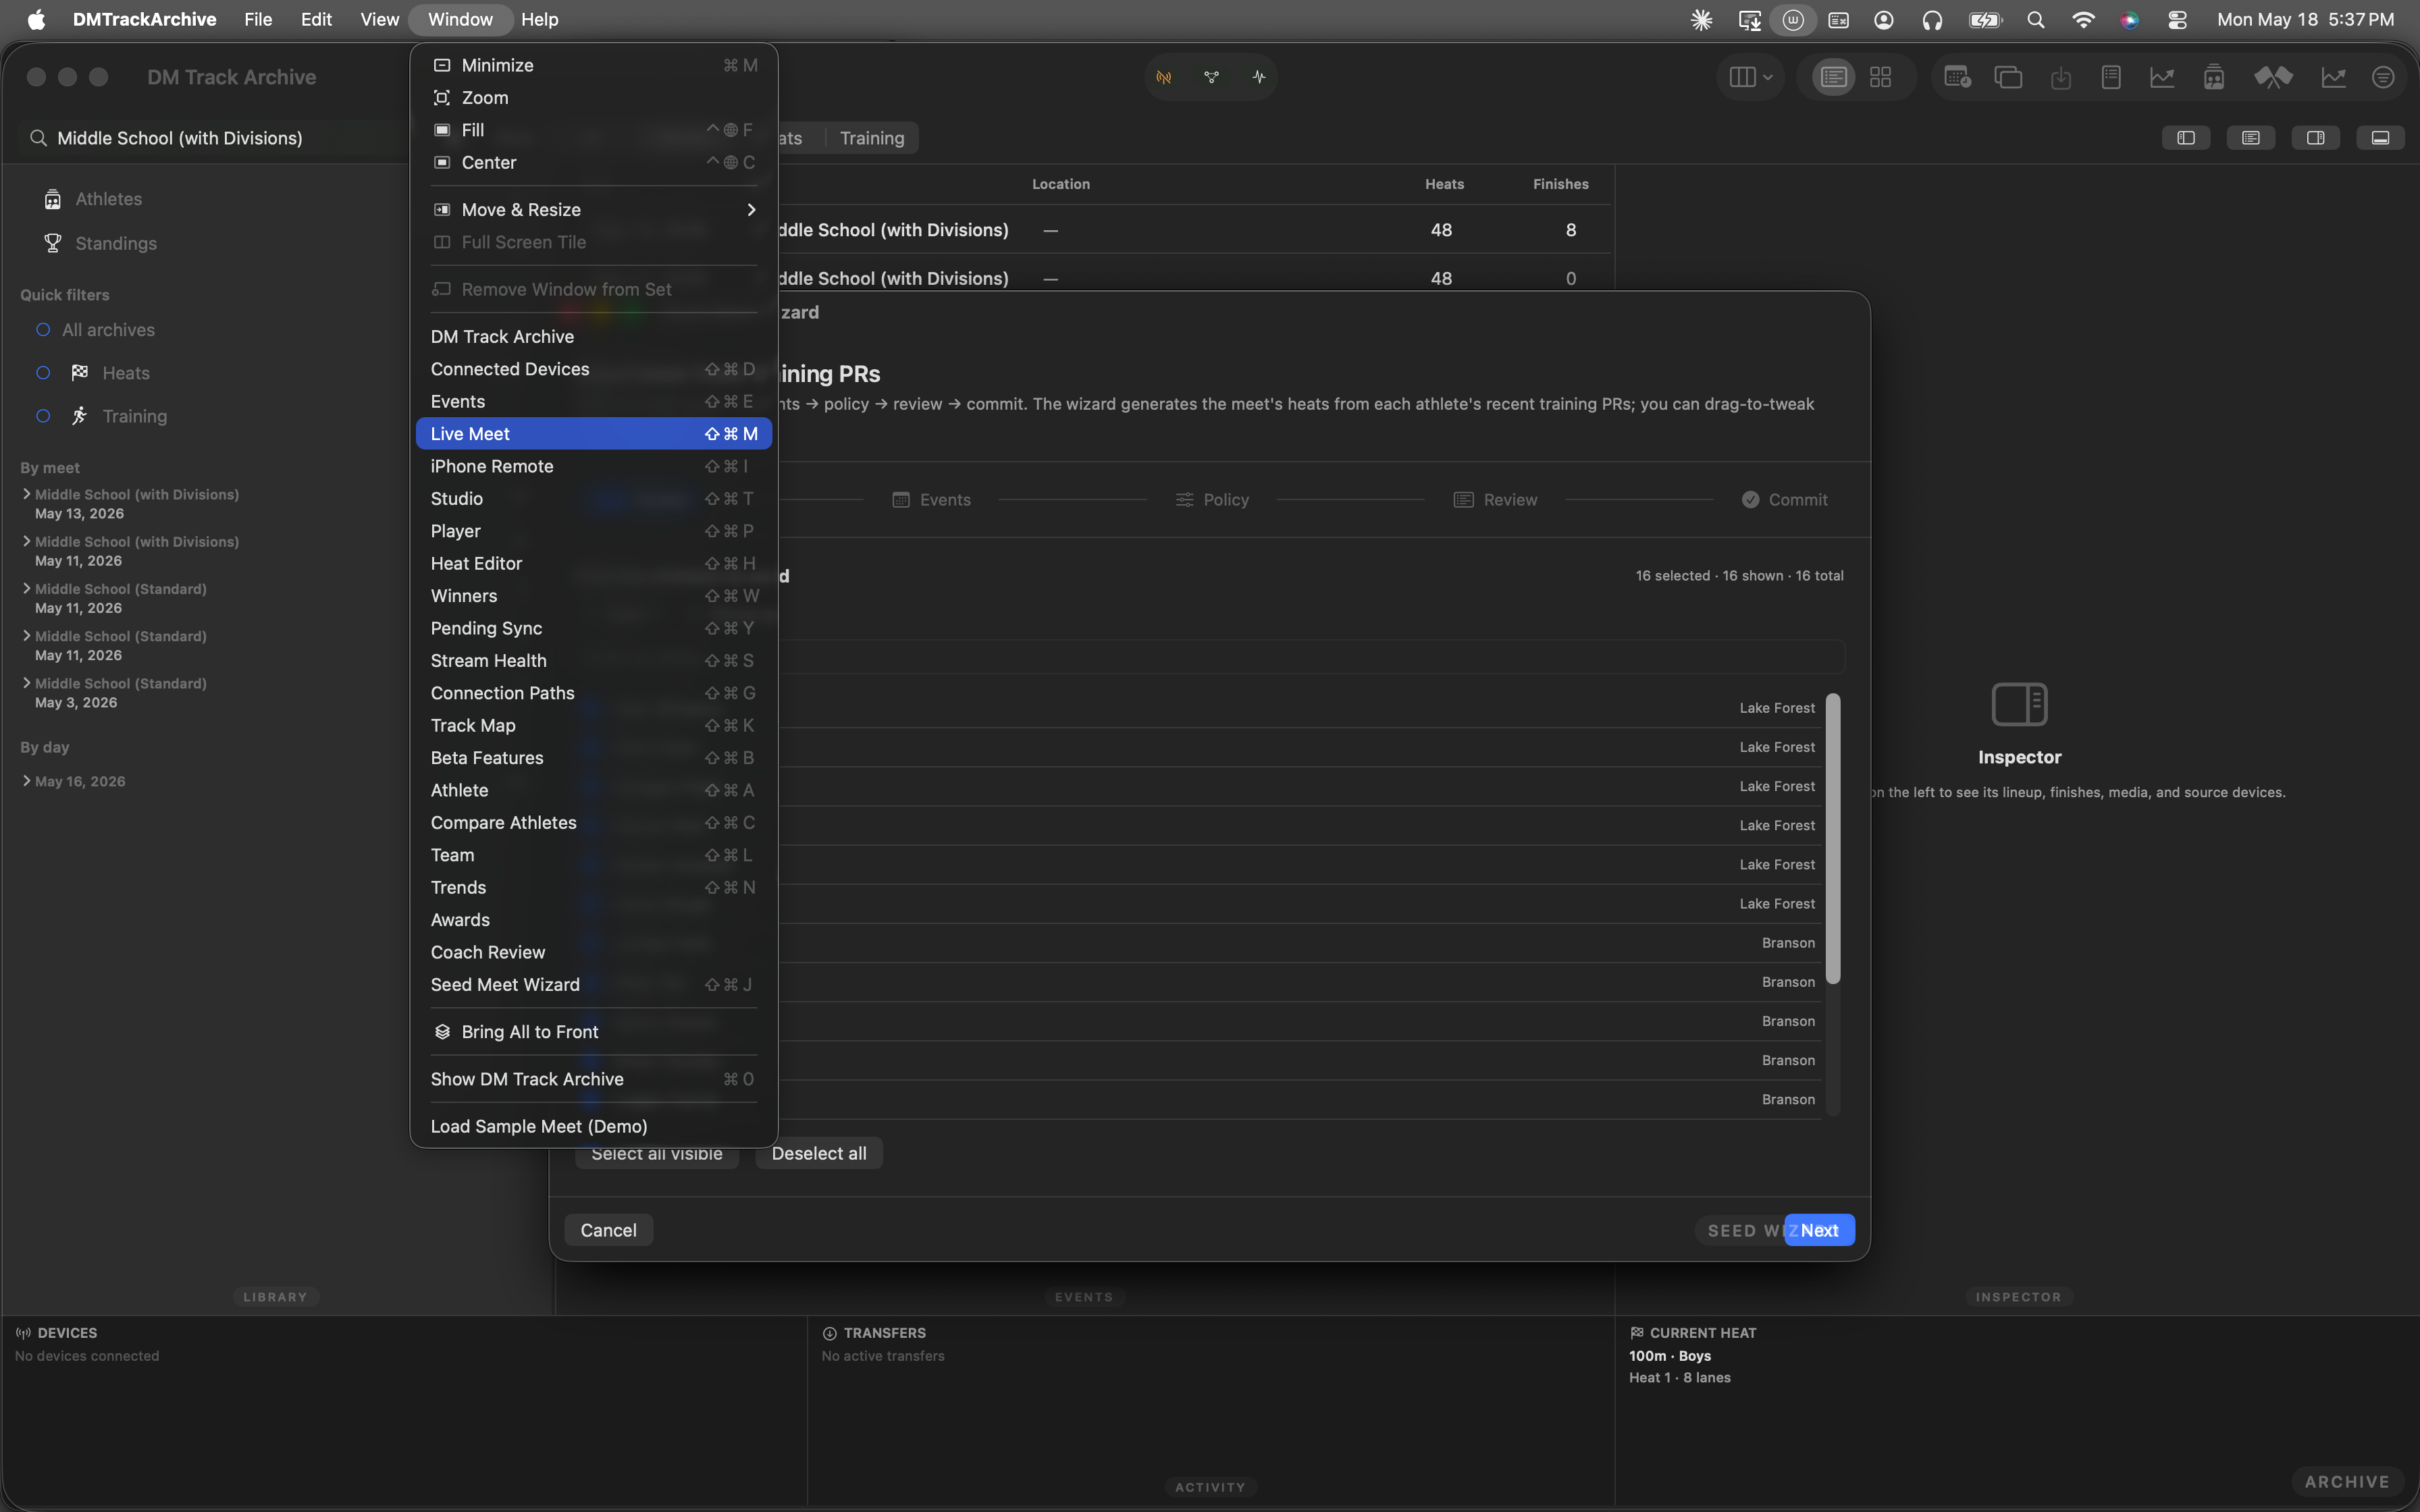Open the Help menu
Image resolution: width=2420 pixels, height=1512 pixels.
click(x=539, y=20)
